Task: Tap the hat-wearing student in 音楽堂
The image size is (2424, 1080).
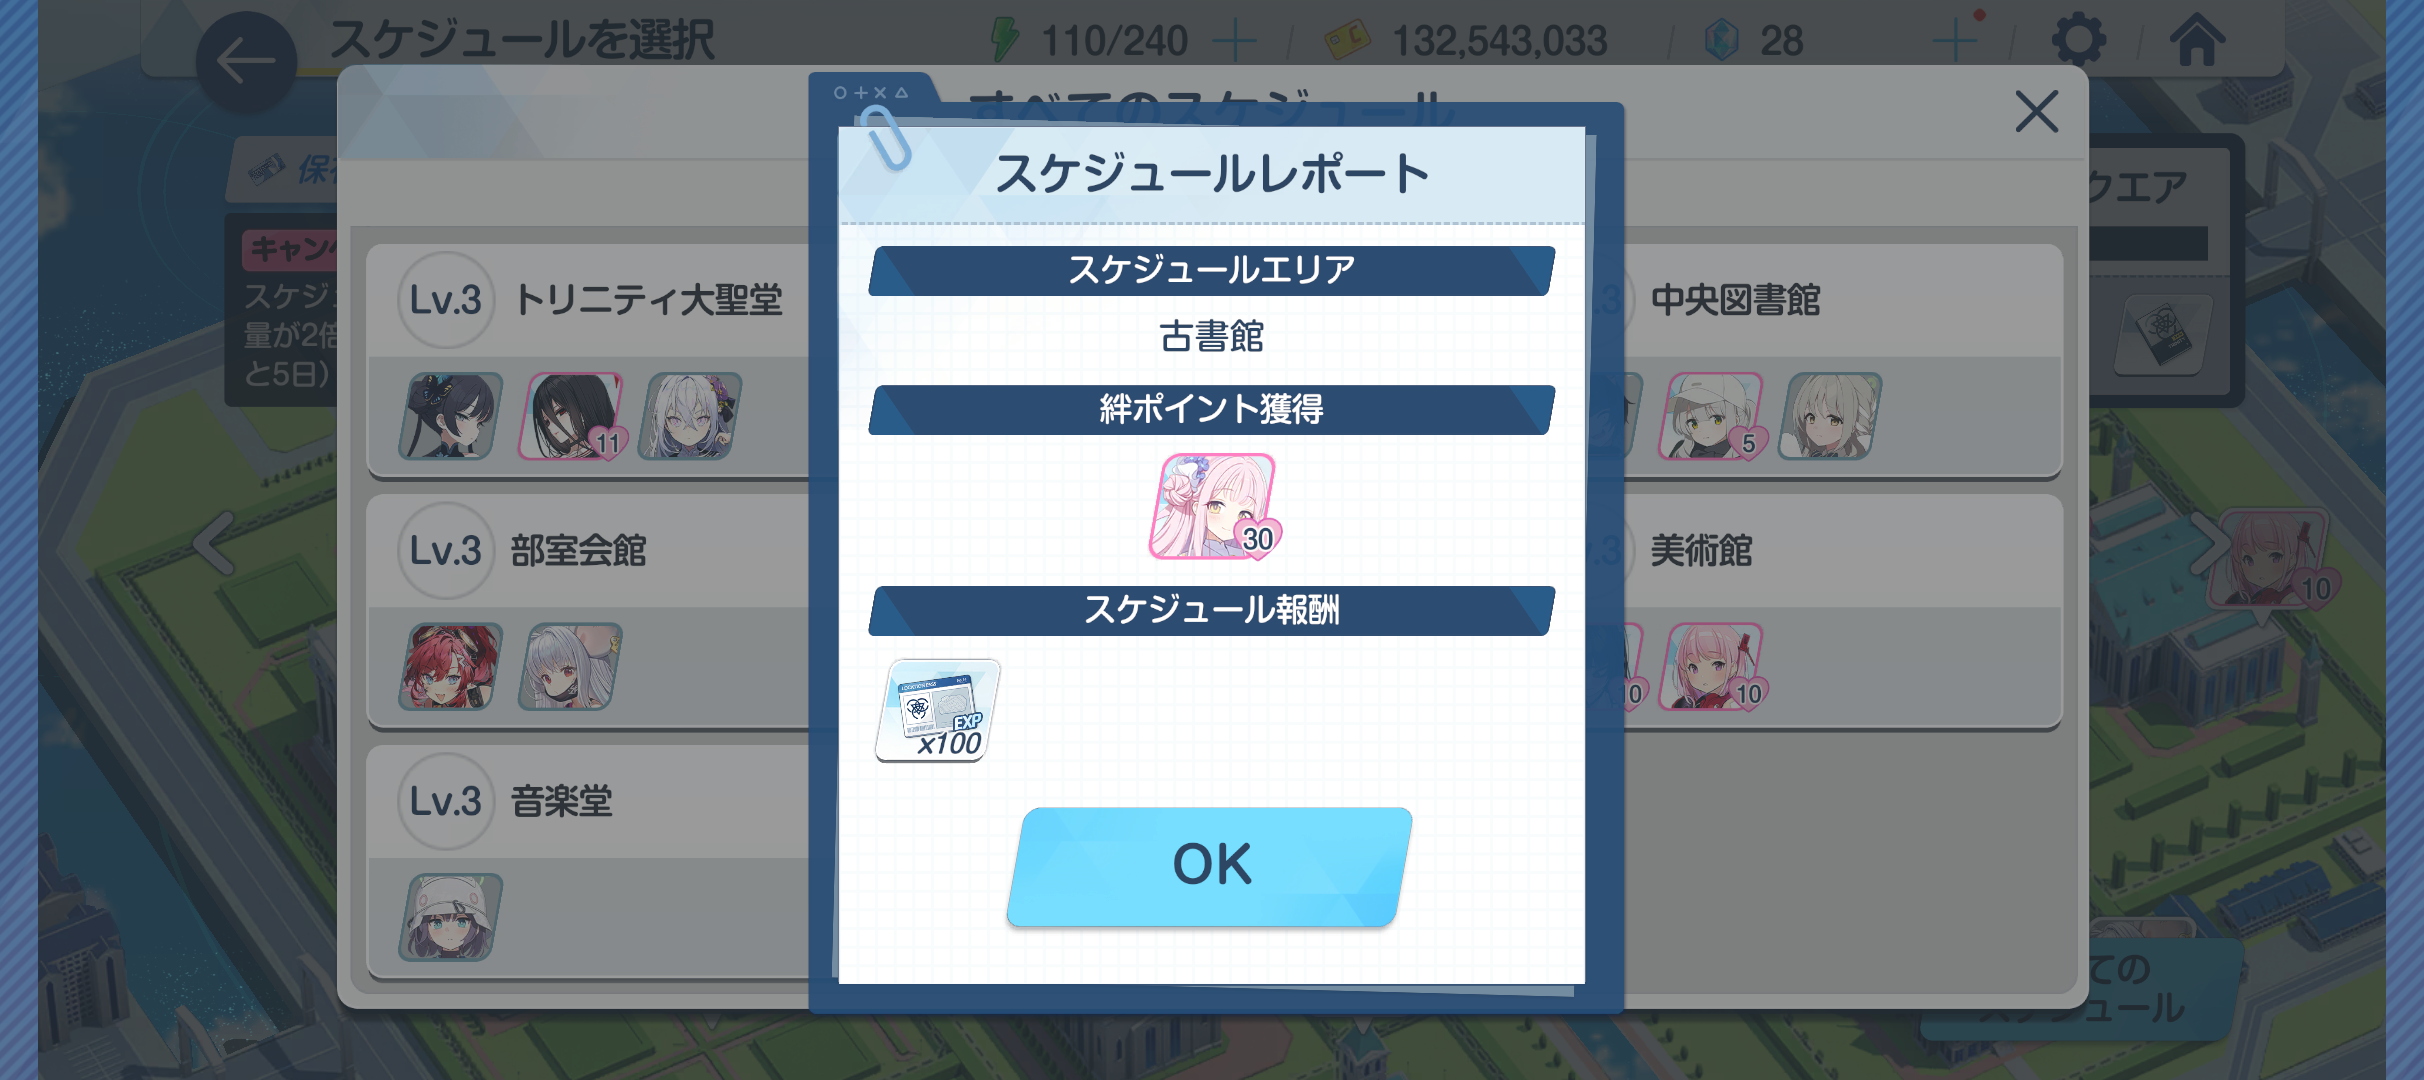Action: tap(451, 917)
